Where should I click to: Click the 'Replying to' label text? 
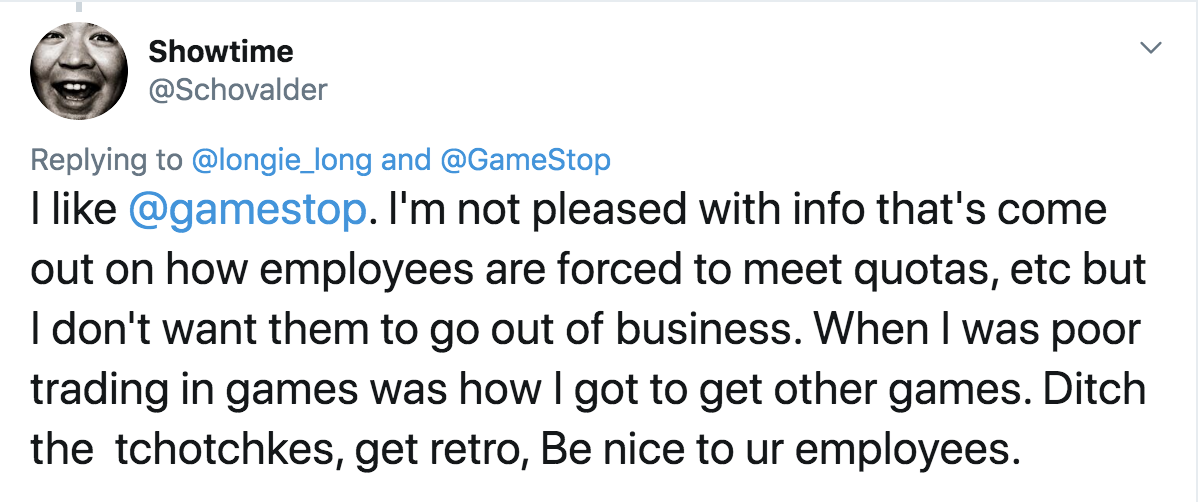coord(106,159)
